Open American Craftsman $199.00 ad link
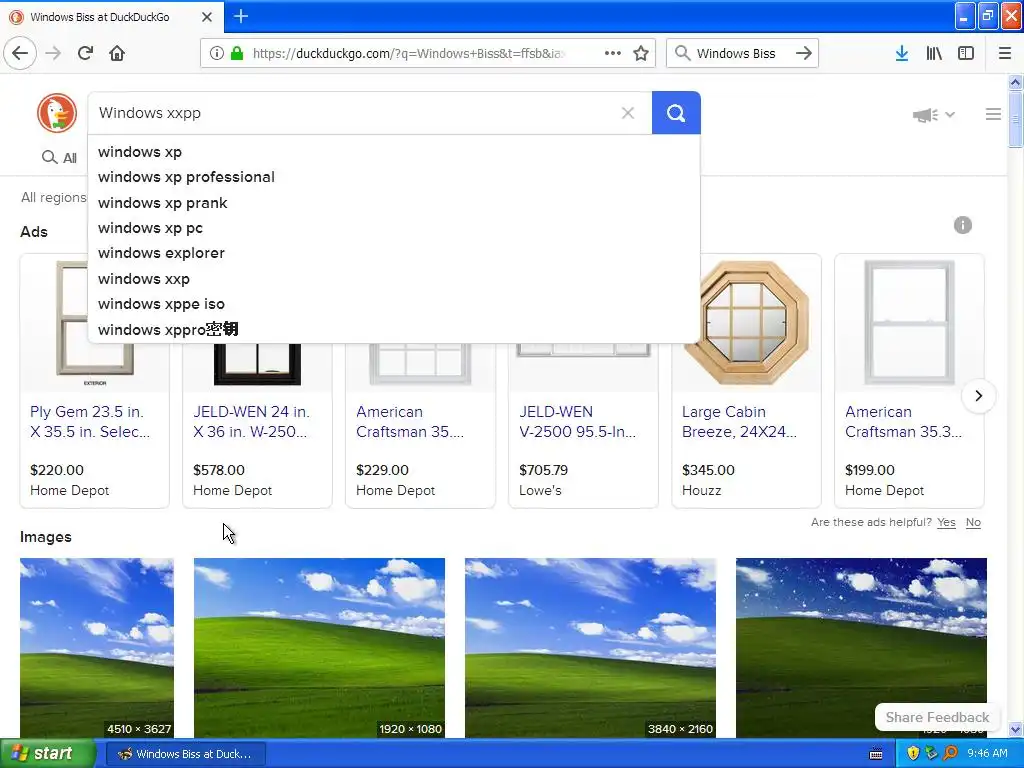This screenshot has height=768, width=1024. [x=903, y=422]
